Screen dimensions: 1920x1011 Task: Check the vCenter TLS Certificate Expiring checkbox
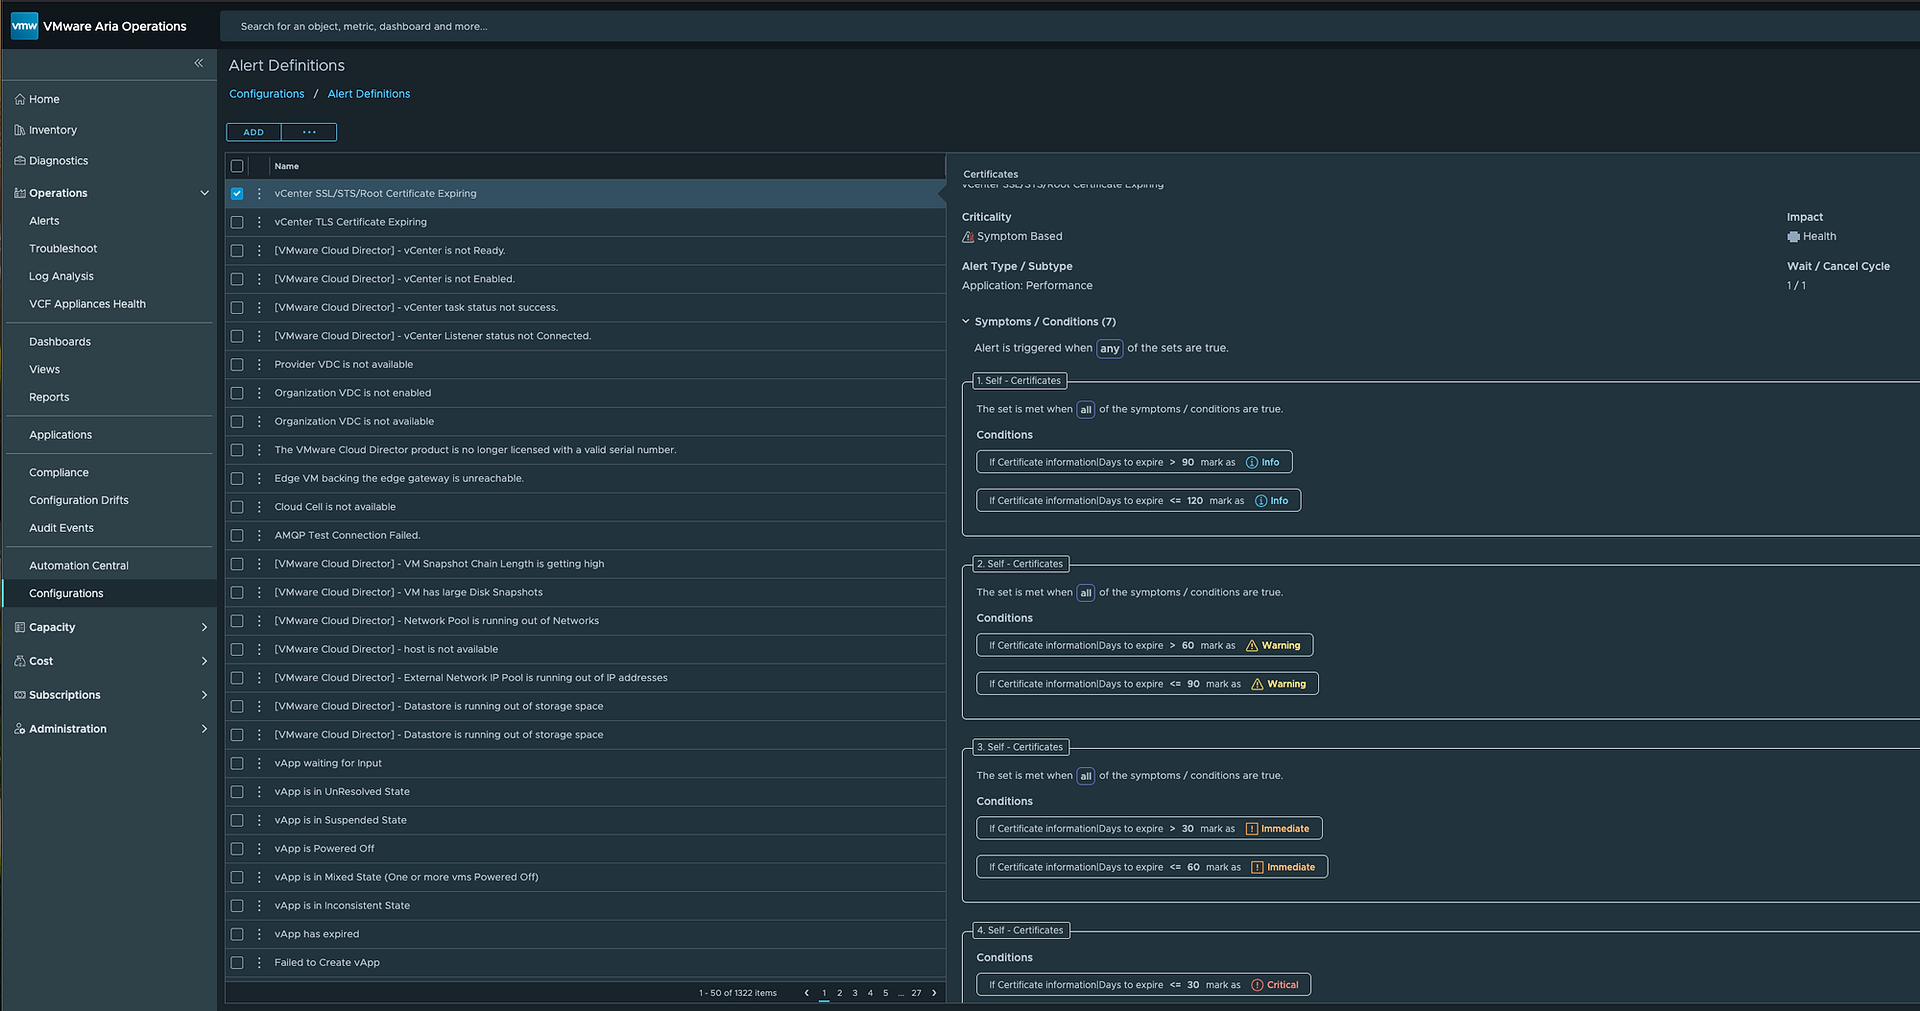[x=237, y=222]
